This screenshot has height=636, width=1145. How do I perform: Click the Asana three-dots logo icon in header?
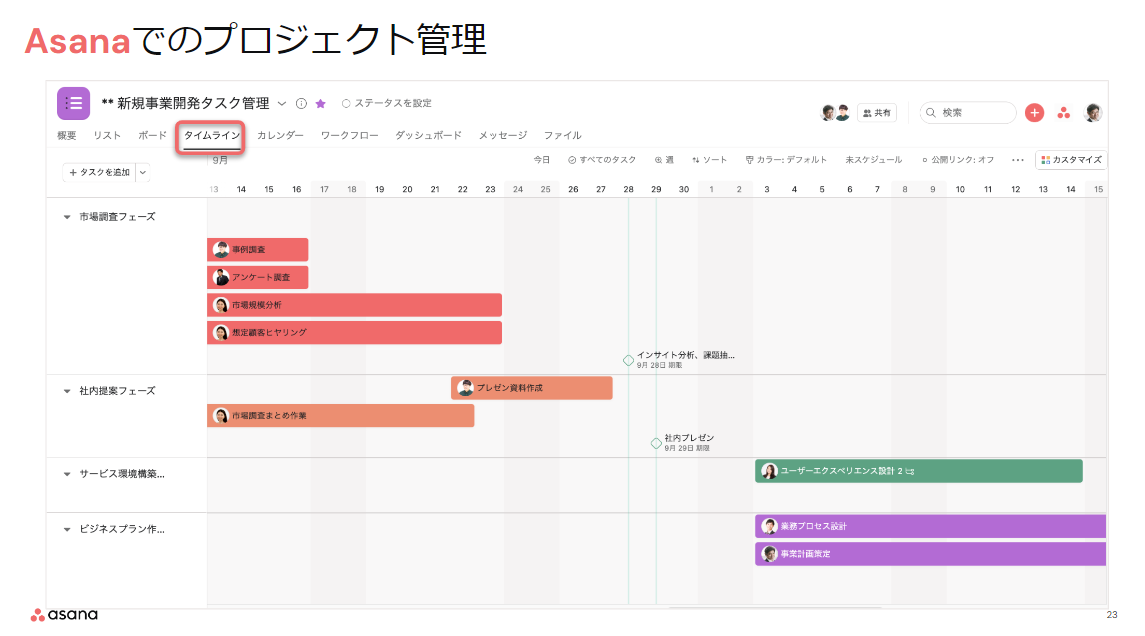click(x=1063, y=112)
